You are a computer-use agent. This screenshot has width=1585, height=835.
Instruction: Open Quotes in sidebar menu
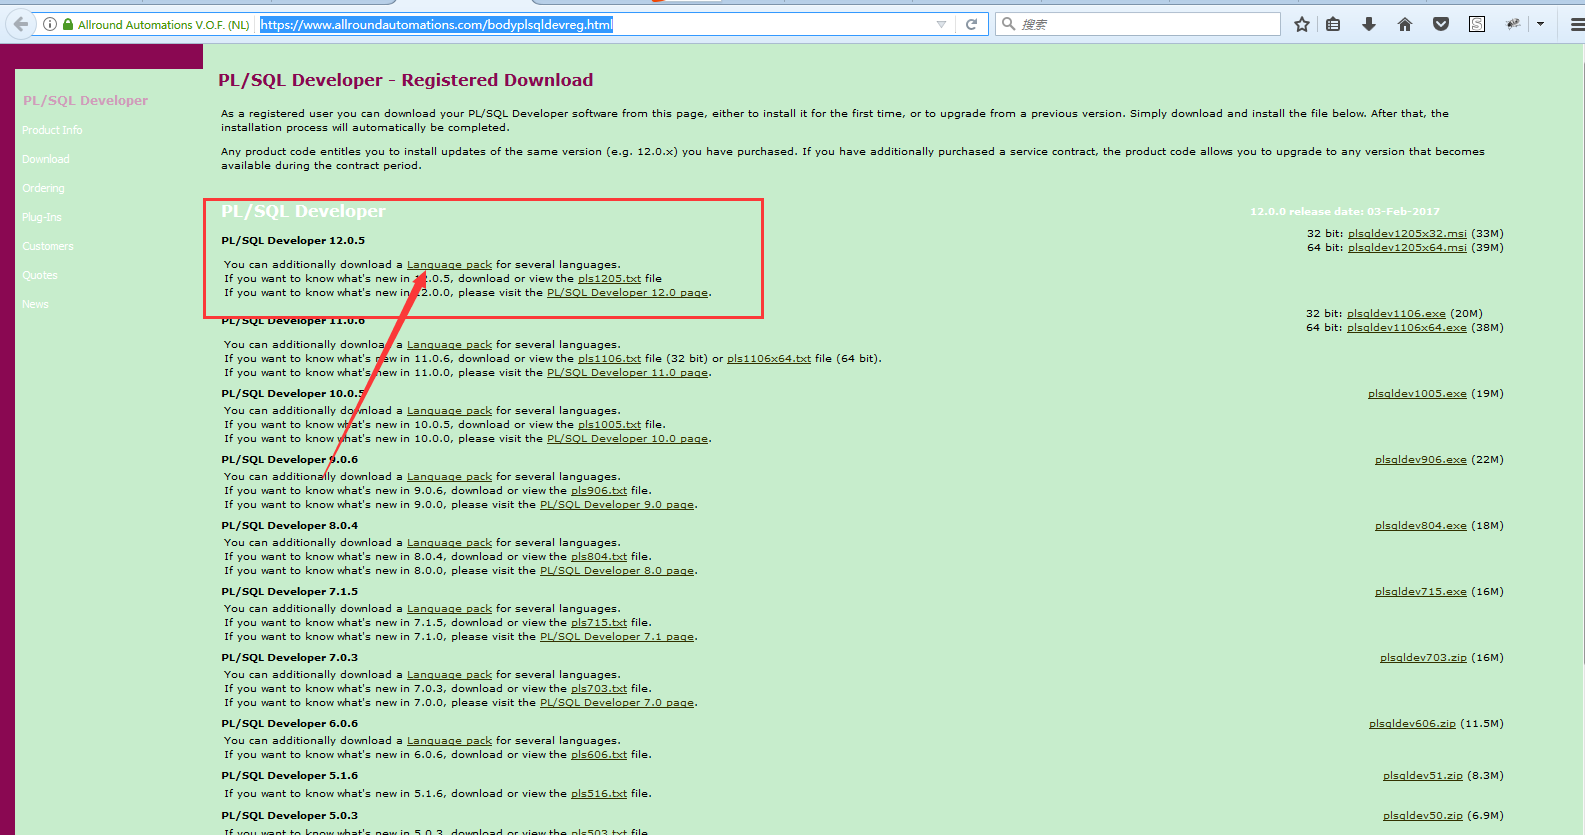40,275
